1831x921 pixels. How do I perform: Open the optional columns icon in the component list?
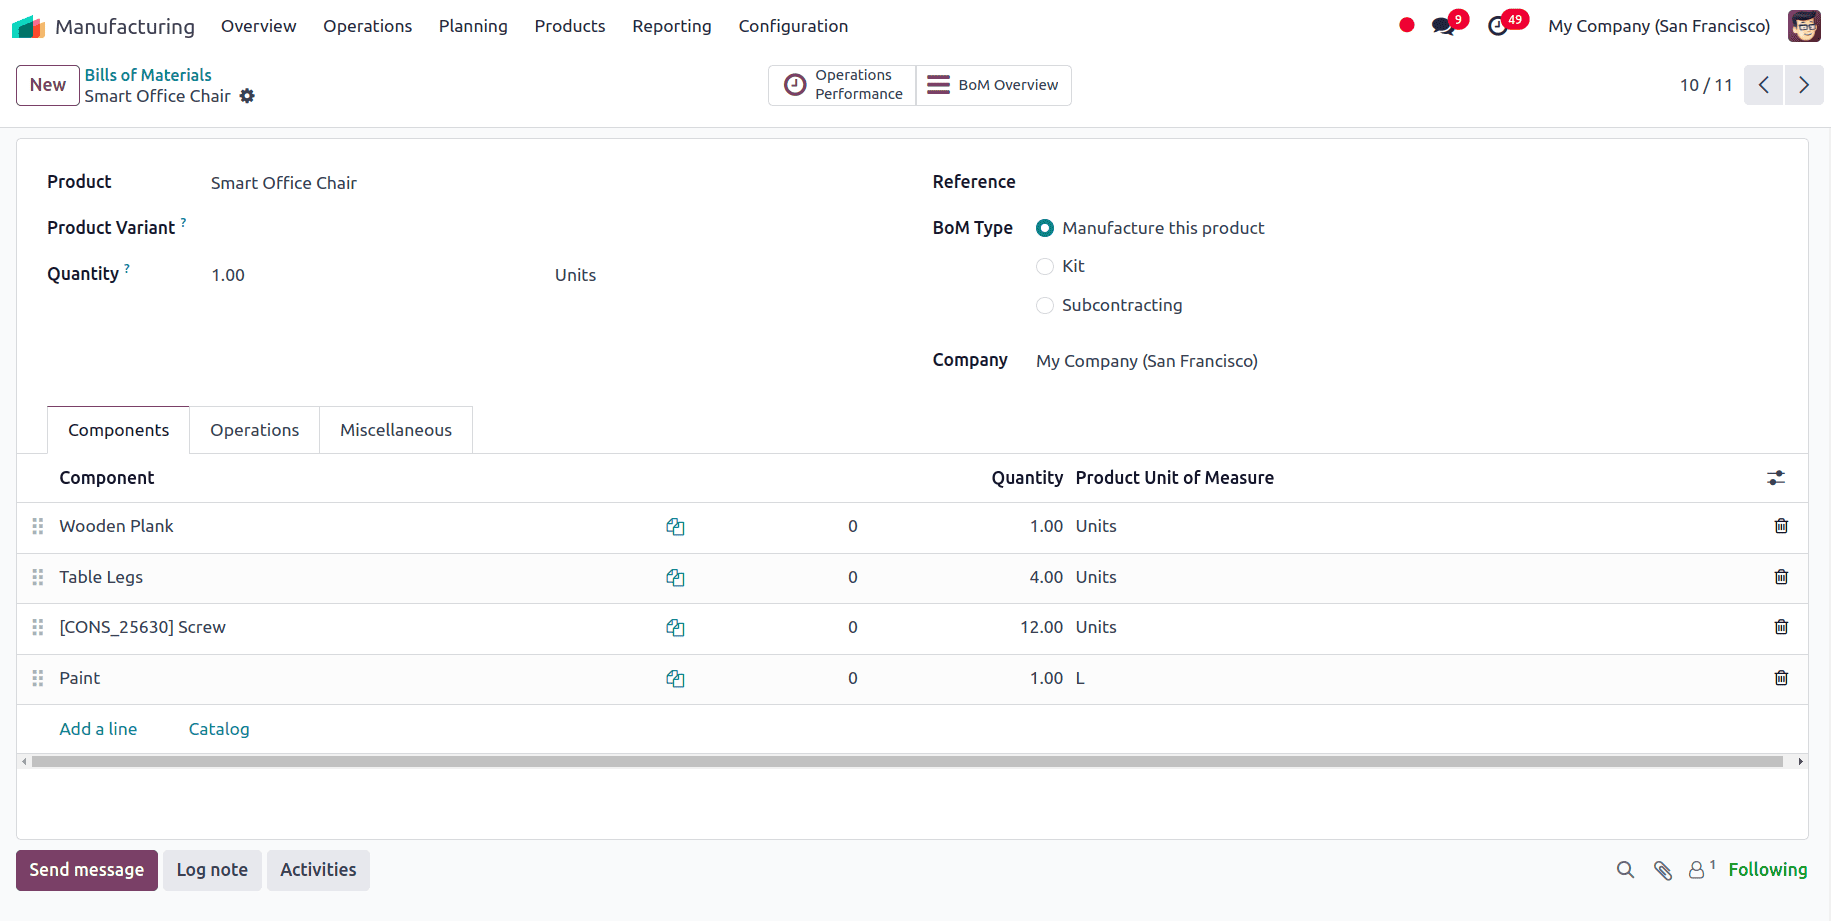point(1776,478)
